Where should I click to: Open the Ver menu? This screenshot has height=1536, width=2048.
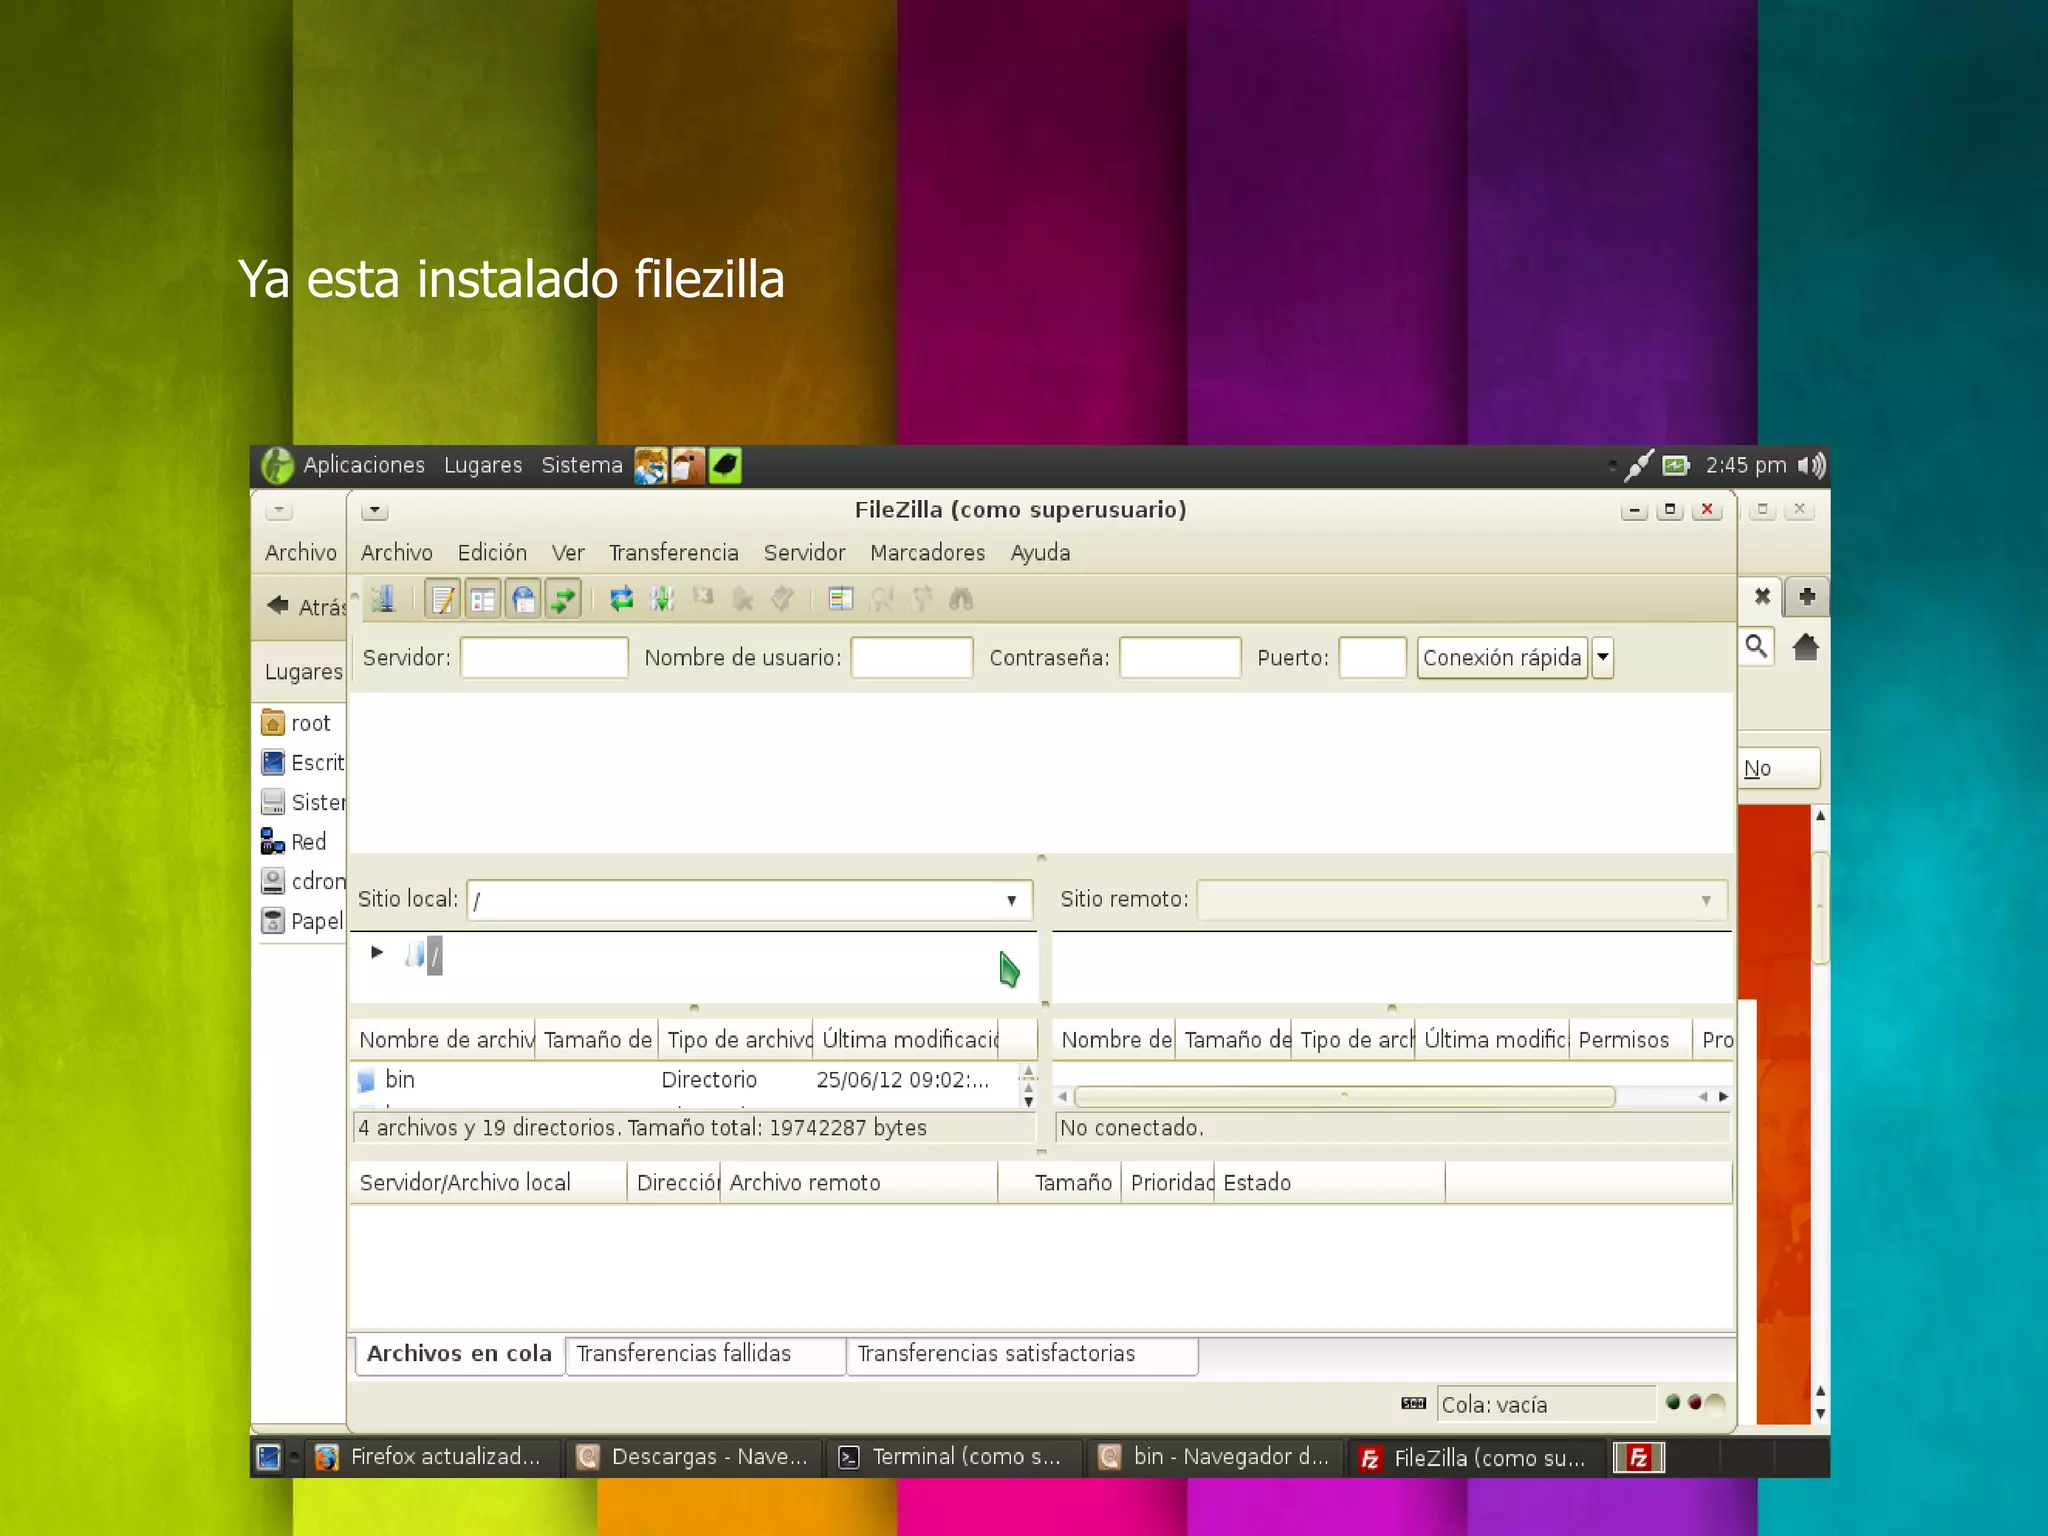point(568,552)
